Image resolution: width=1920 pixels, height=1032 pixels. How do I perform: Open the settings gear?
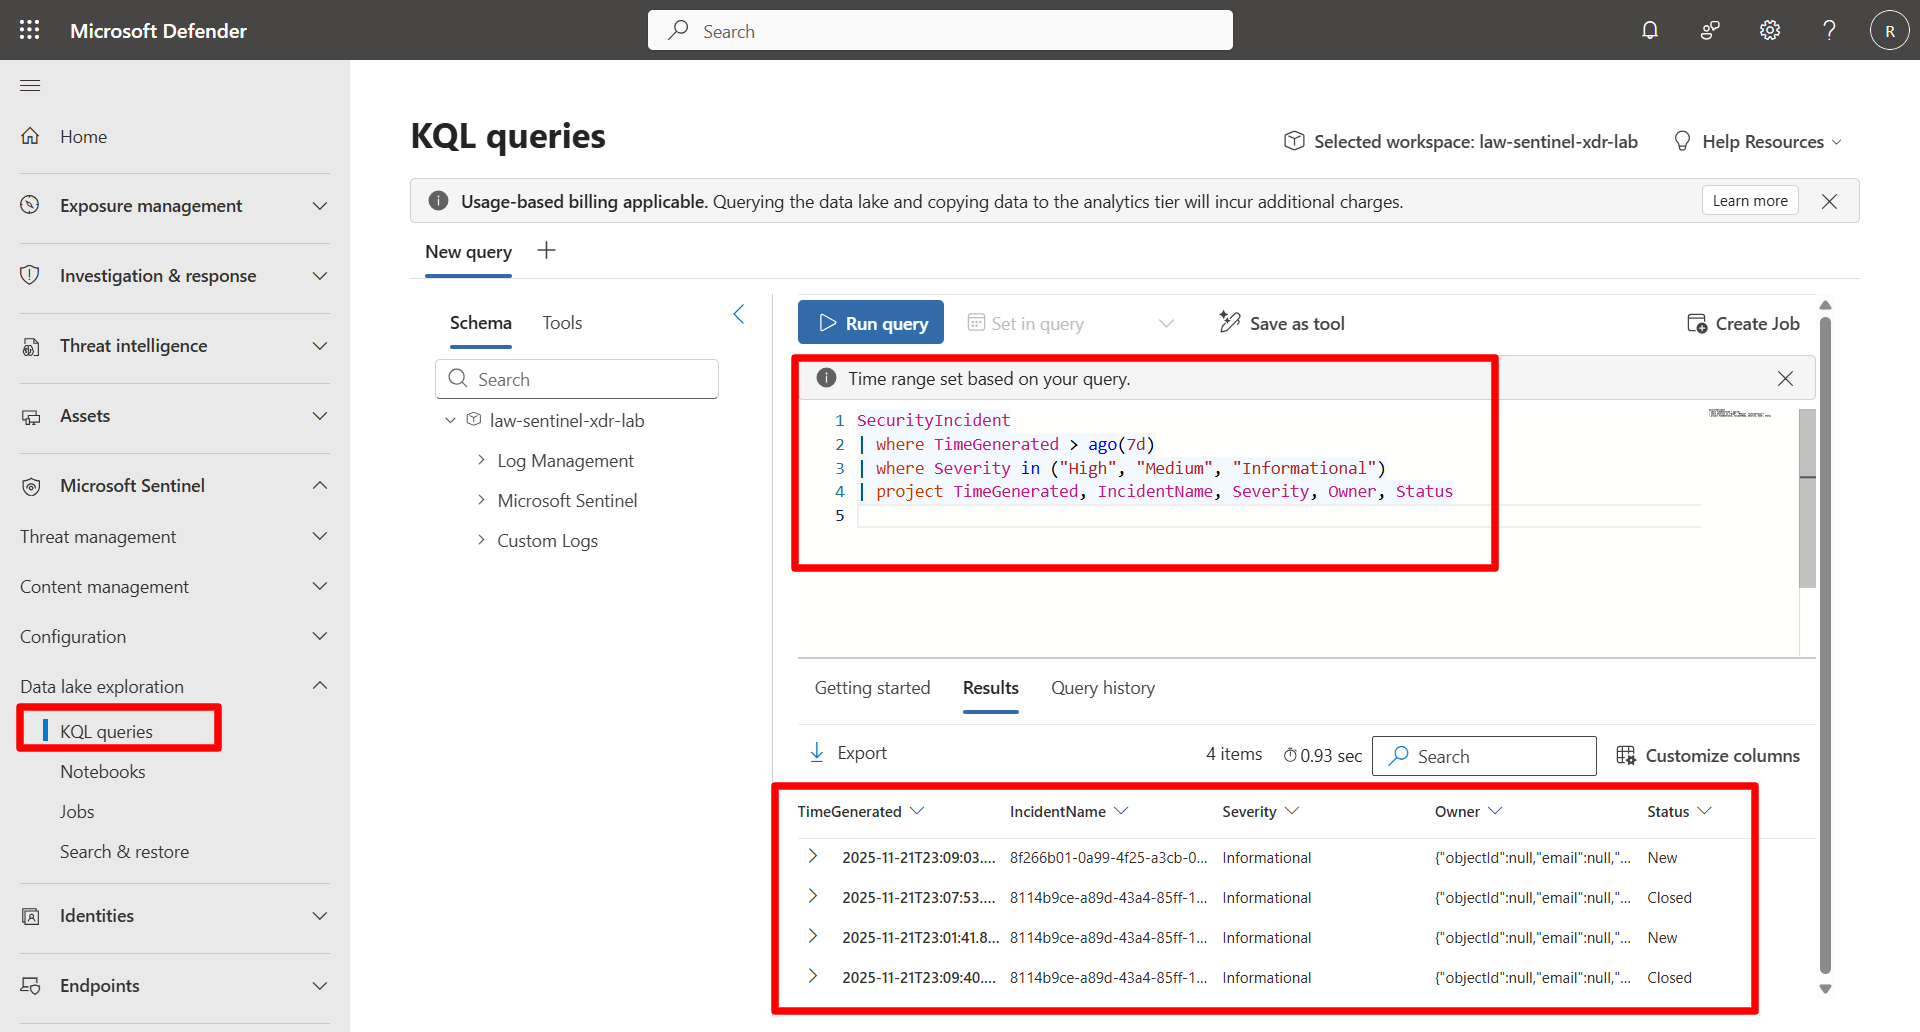[1770, 30]
